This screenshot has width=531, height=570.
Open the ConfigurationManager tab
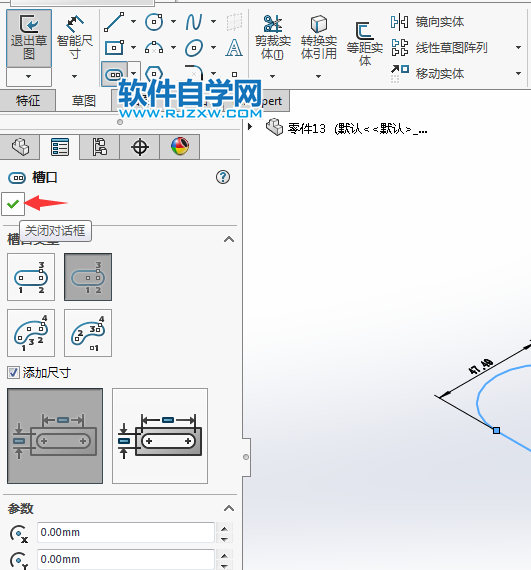pos(100,147)
